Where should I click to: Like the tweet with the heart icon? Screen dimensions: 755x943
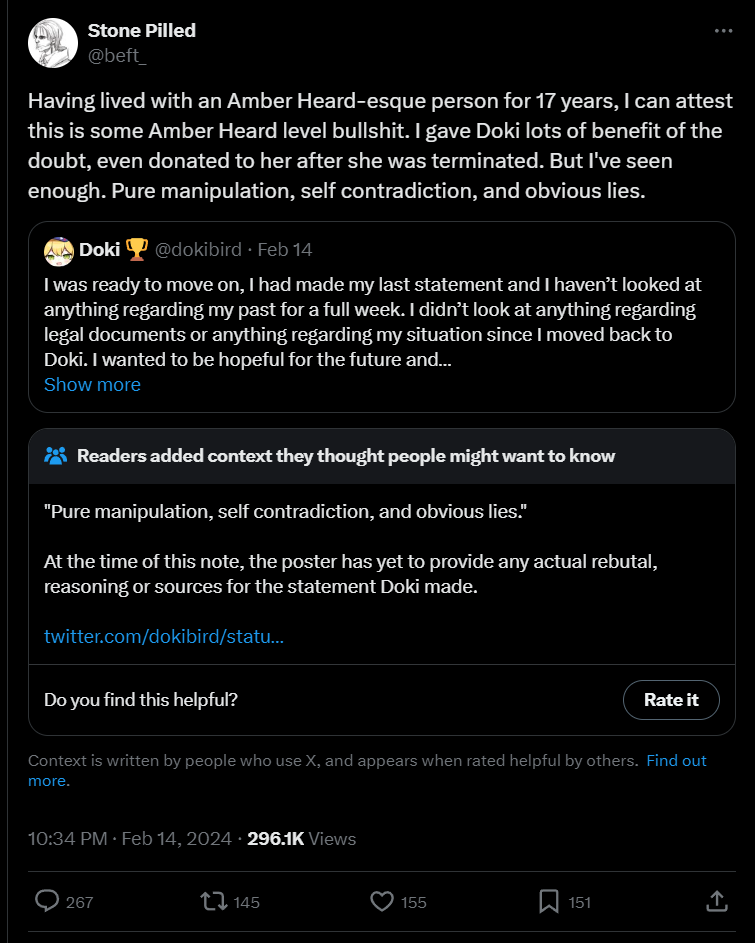click(x=382, y=901)
